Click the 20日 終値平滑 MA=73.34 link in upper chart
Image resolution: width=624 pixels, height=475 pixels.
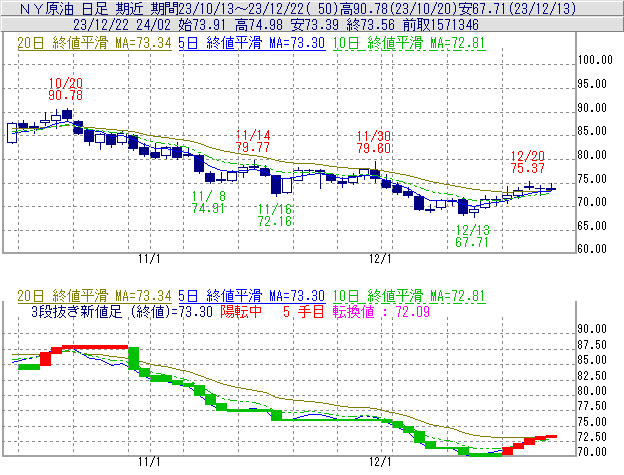(x=94, y=43)
